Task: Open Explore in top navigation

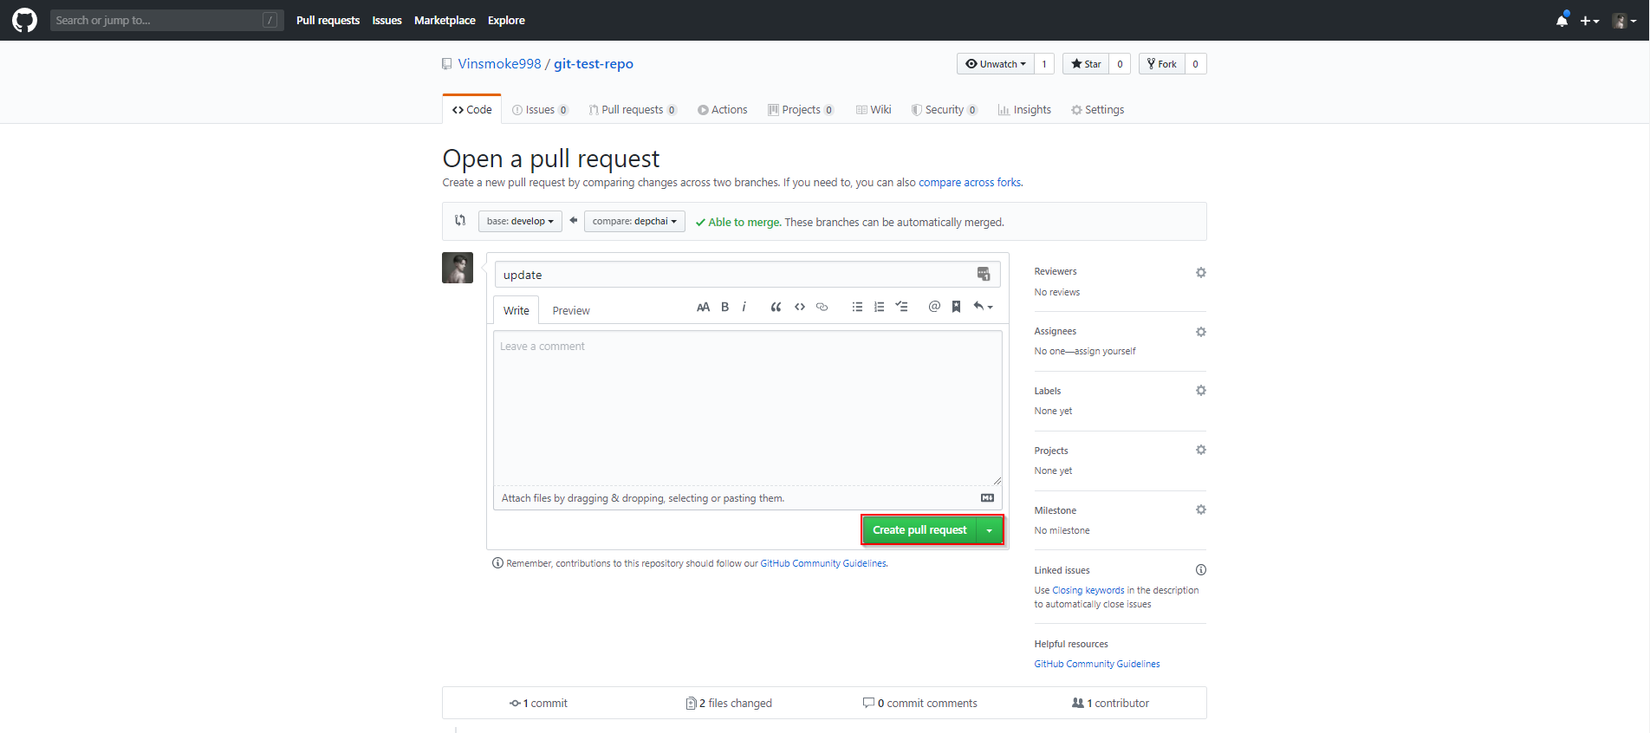Action: (506, 20)
